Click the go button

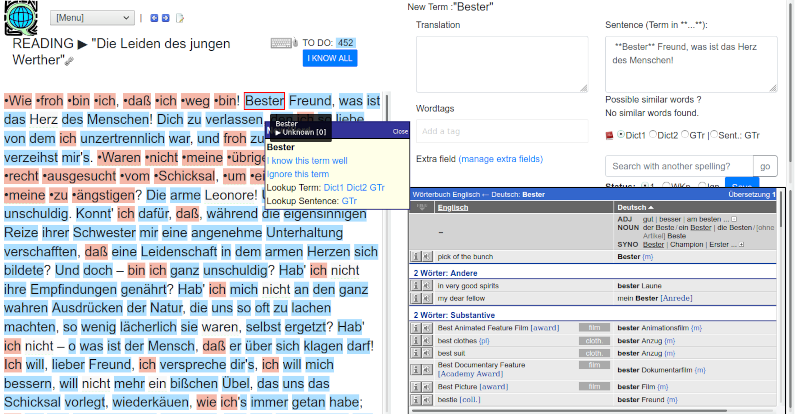[x=765, y=166]
